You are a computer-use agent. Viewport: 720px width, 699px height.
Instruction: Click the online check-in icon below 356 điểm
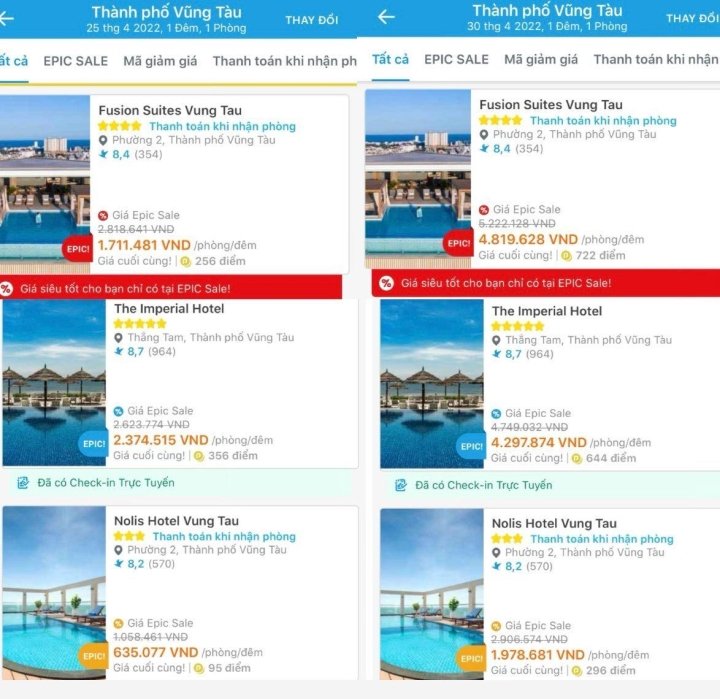point(23,483)
